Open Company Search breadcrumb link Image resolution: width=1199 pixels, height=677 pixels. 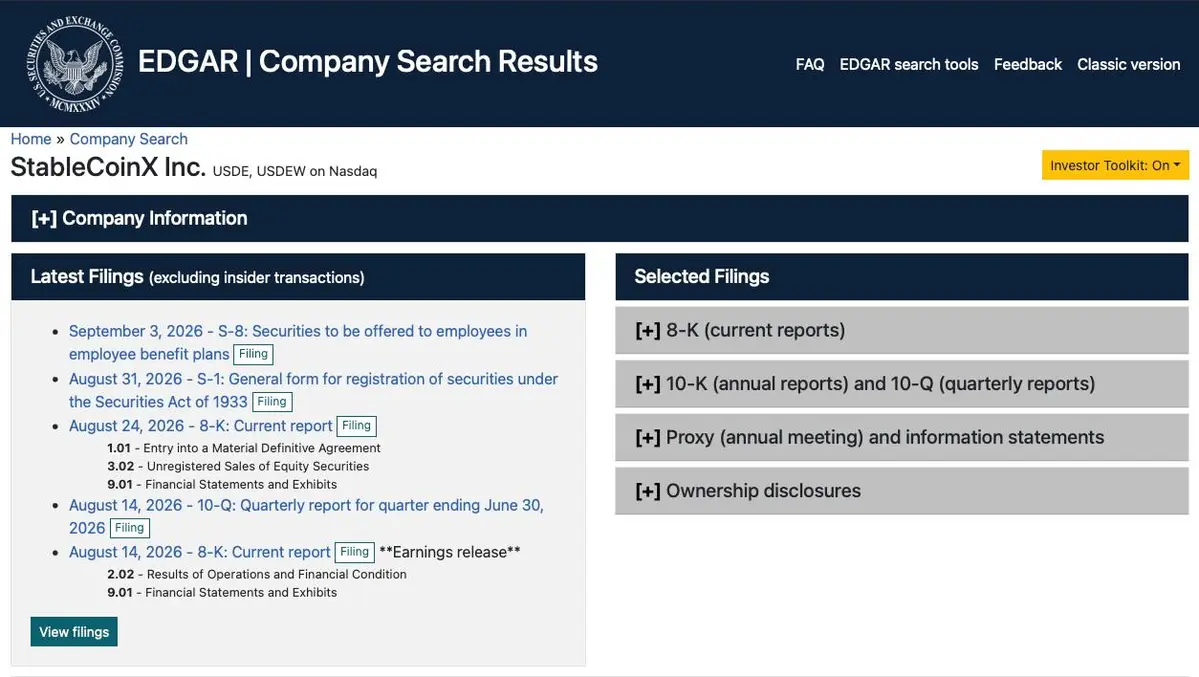(x=128, y=139)
